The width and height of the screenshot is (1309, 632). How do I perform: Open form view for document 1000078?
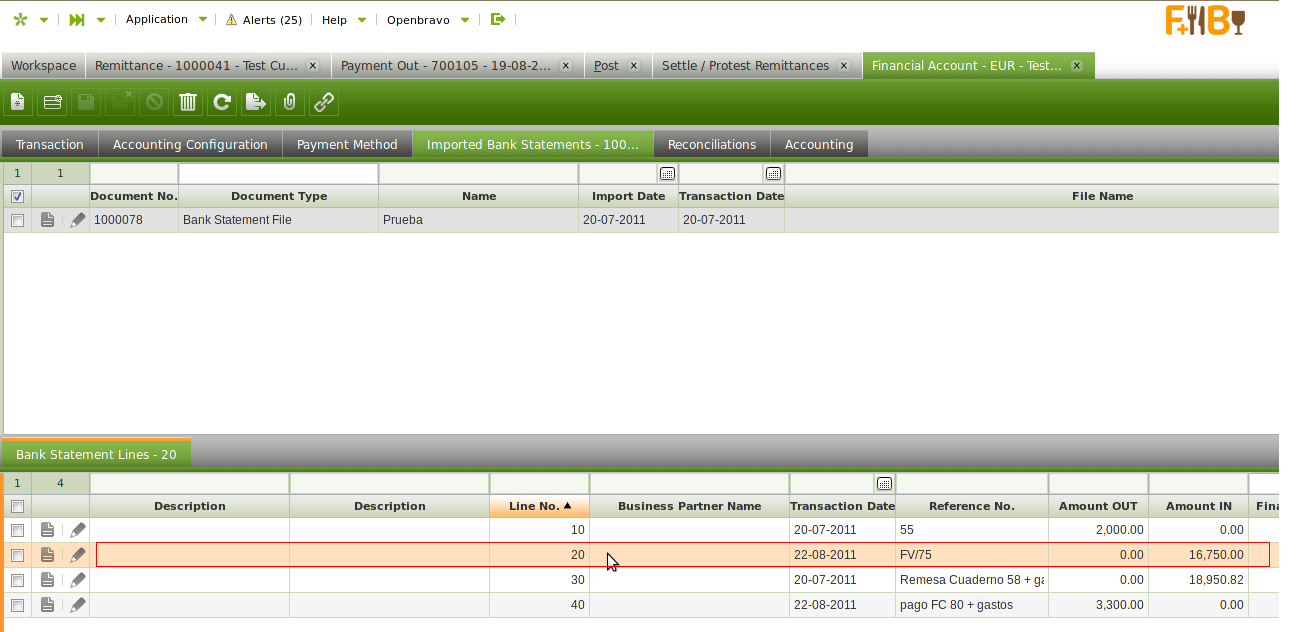pos(47,220)
